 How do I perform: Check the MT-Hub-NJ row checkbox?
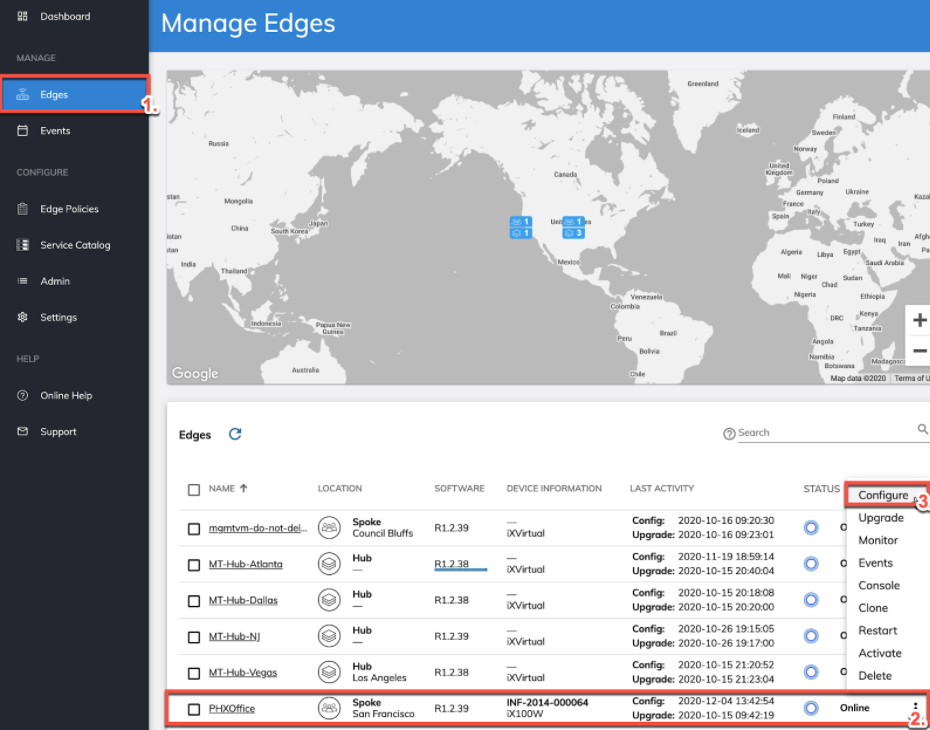pyautogui.click(x=194, y=637)
